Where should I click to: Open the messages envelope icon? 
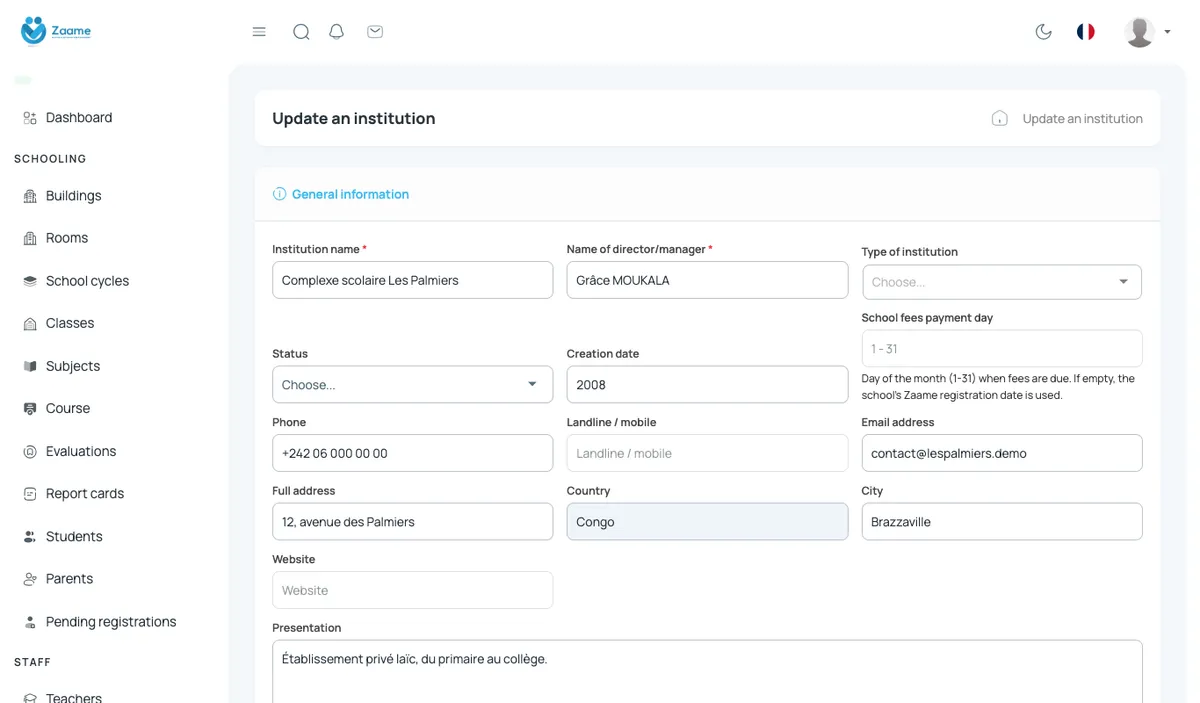(x=375, y=32)
